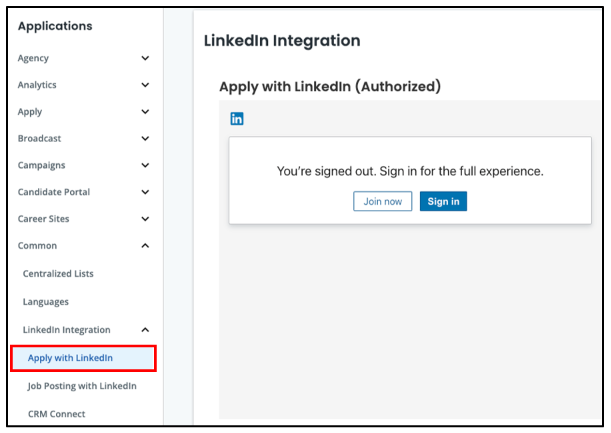Click the Join now button
The image size is (611, 433).
pos(383,201)
